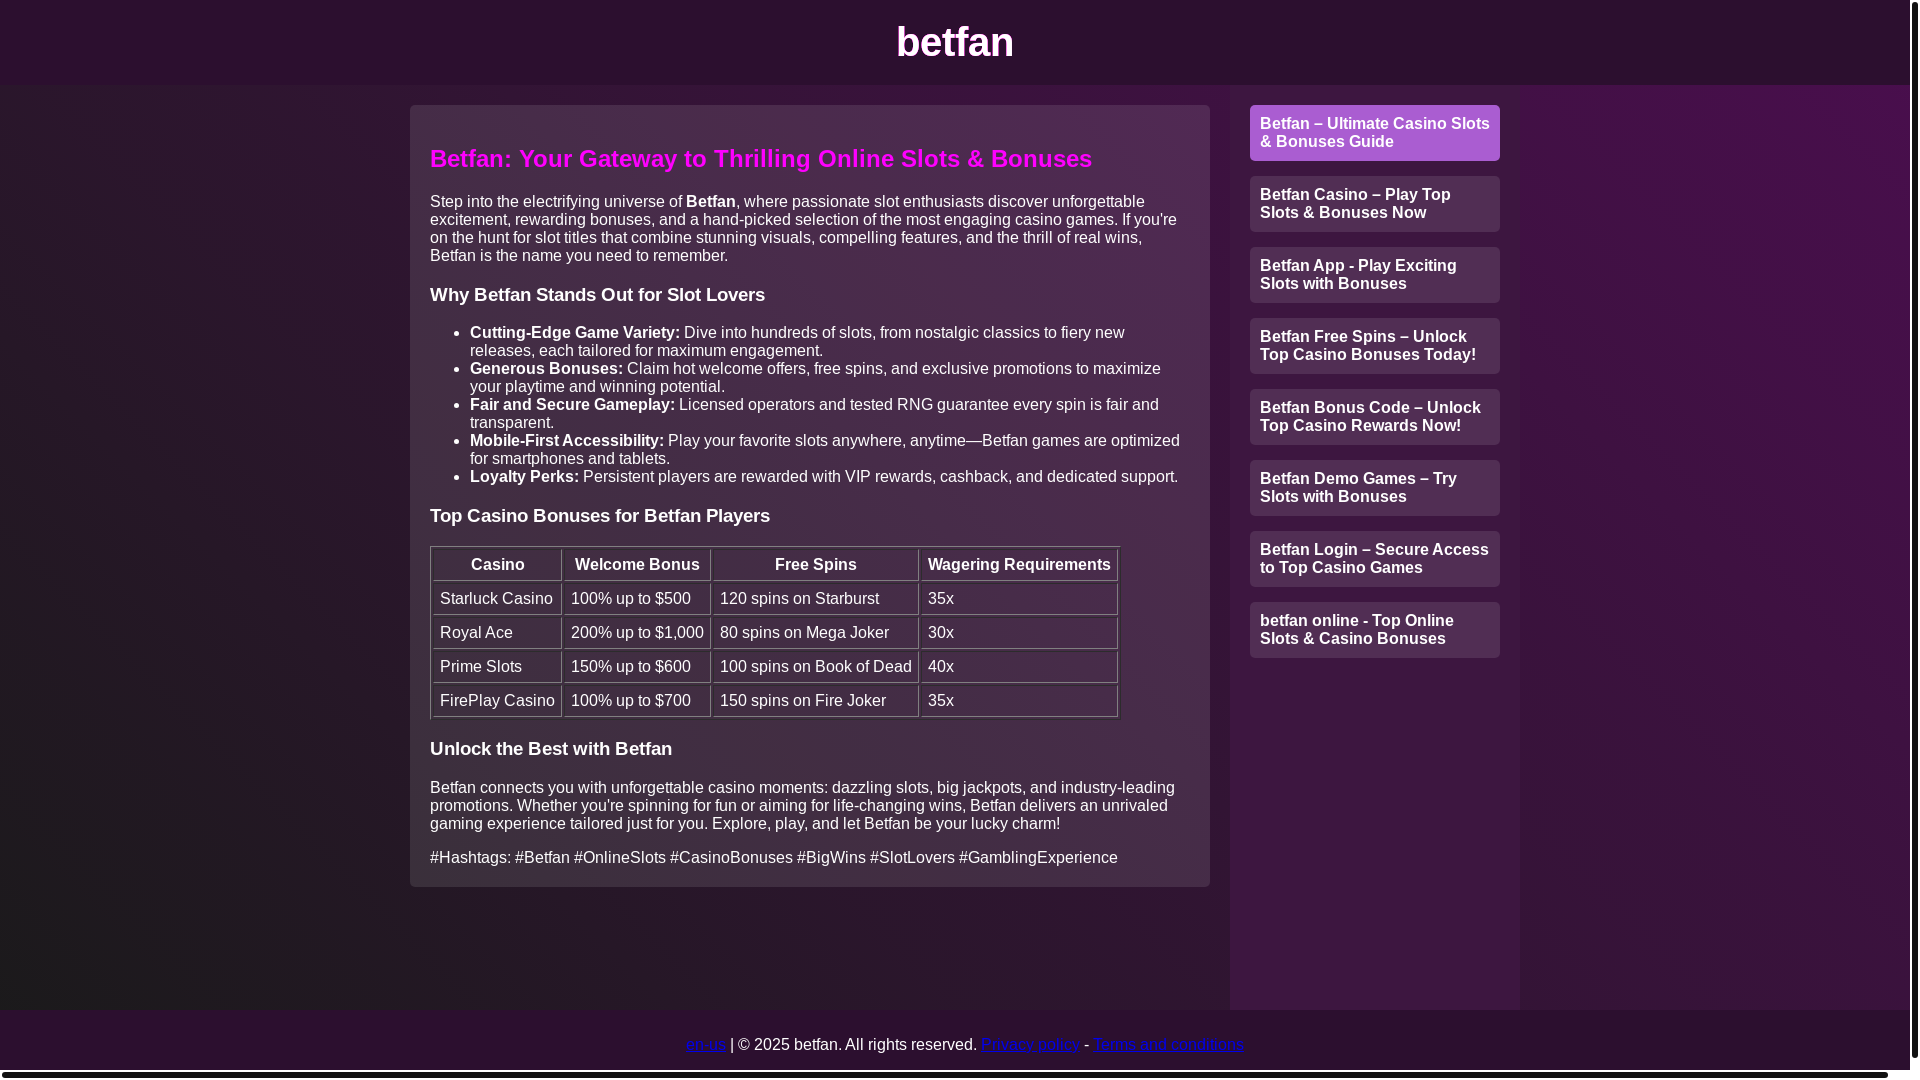Screen dimensions: 1920x1080
Task: Click the '30x' wagering cell
Action: click(x=1019, y=633)
